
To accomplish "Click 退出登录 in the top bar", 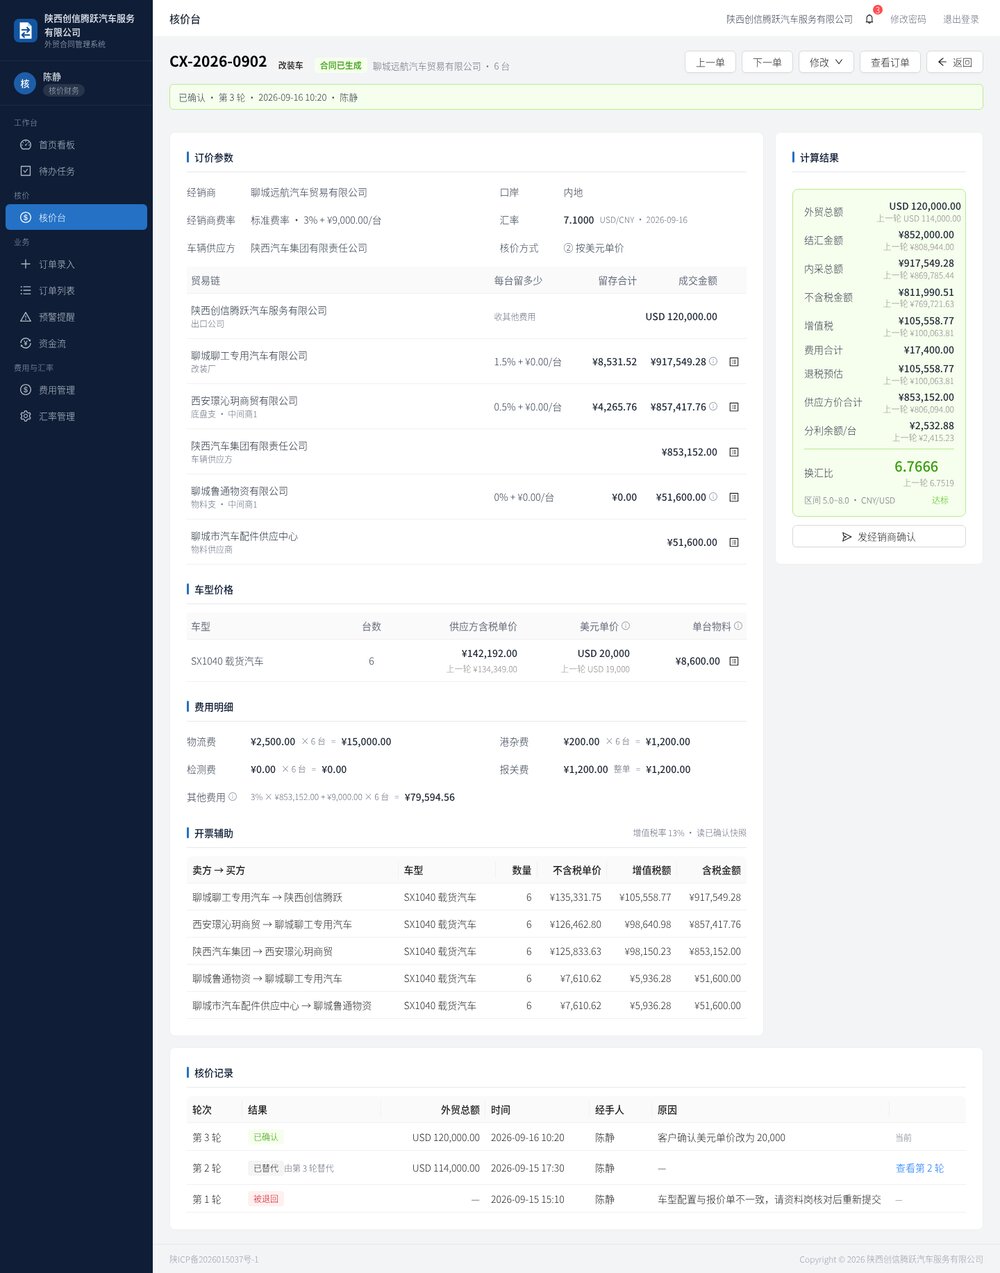I will pos(961,19).
